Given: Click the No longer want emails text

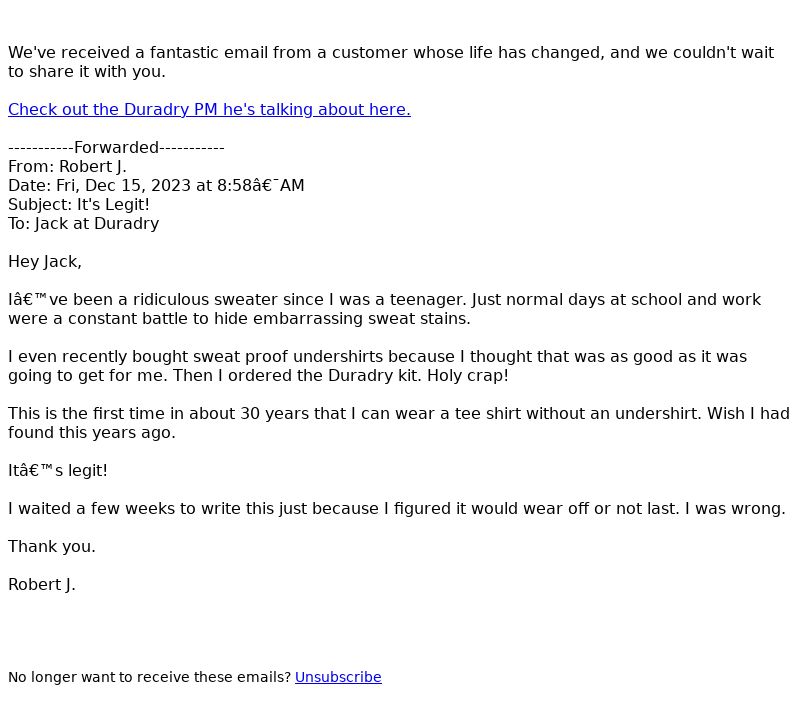Looking at the screenshot, I should pos(149,677).
